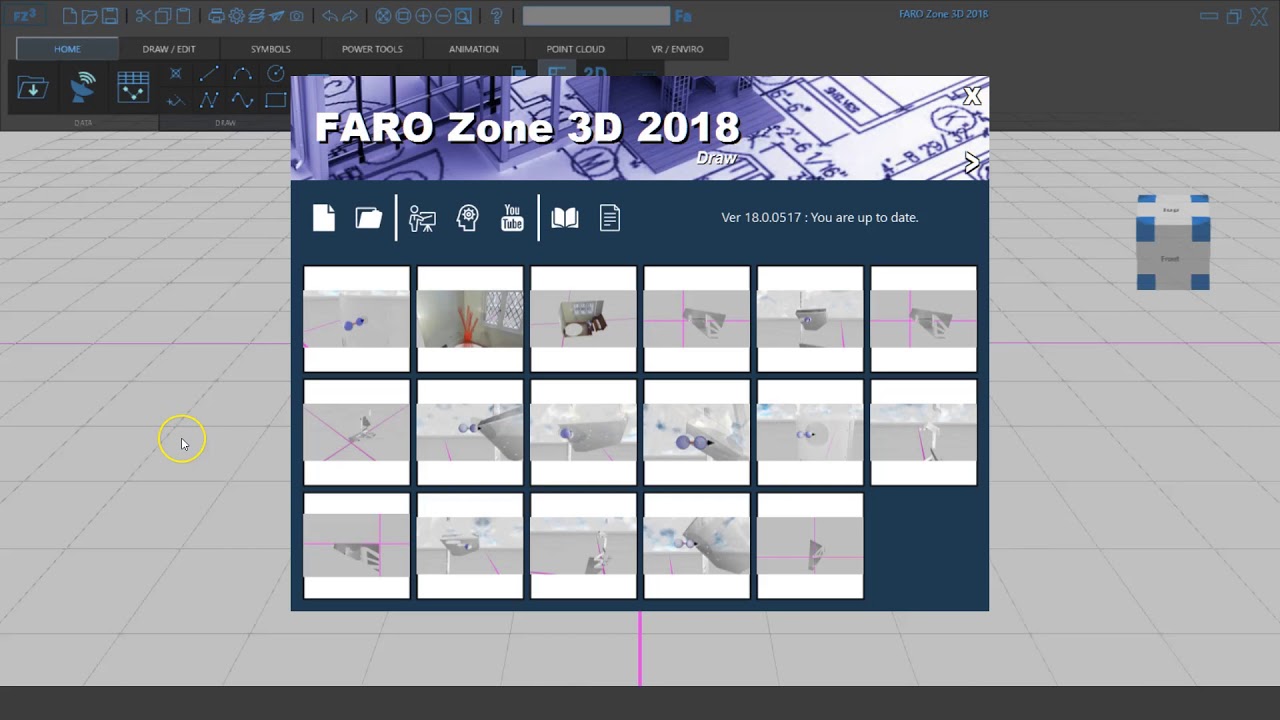Screen dimensions: 1280x720
Task: Open the SYMBOLS ribbon tab
Action: pos(271,49)
